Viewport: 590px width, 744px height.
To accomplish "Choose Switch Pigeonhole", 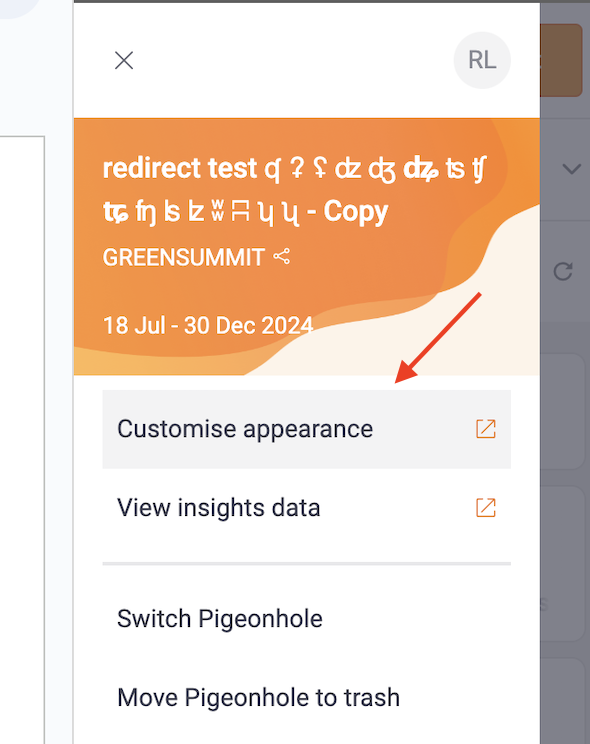I will coord(307,619).
